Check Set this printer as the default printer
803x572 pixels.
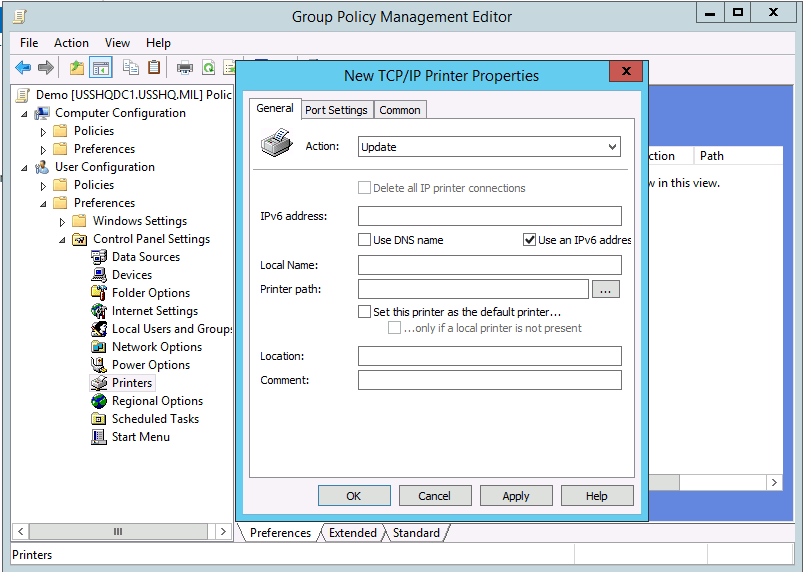365,312
